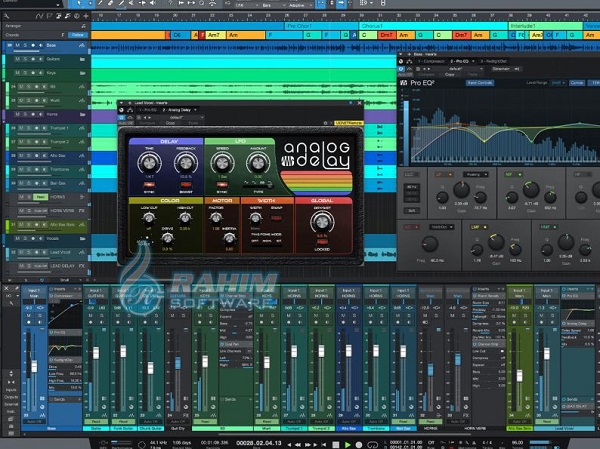Click the Play button in the transport bar
600x449 pixels.
coord(348,443)
